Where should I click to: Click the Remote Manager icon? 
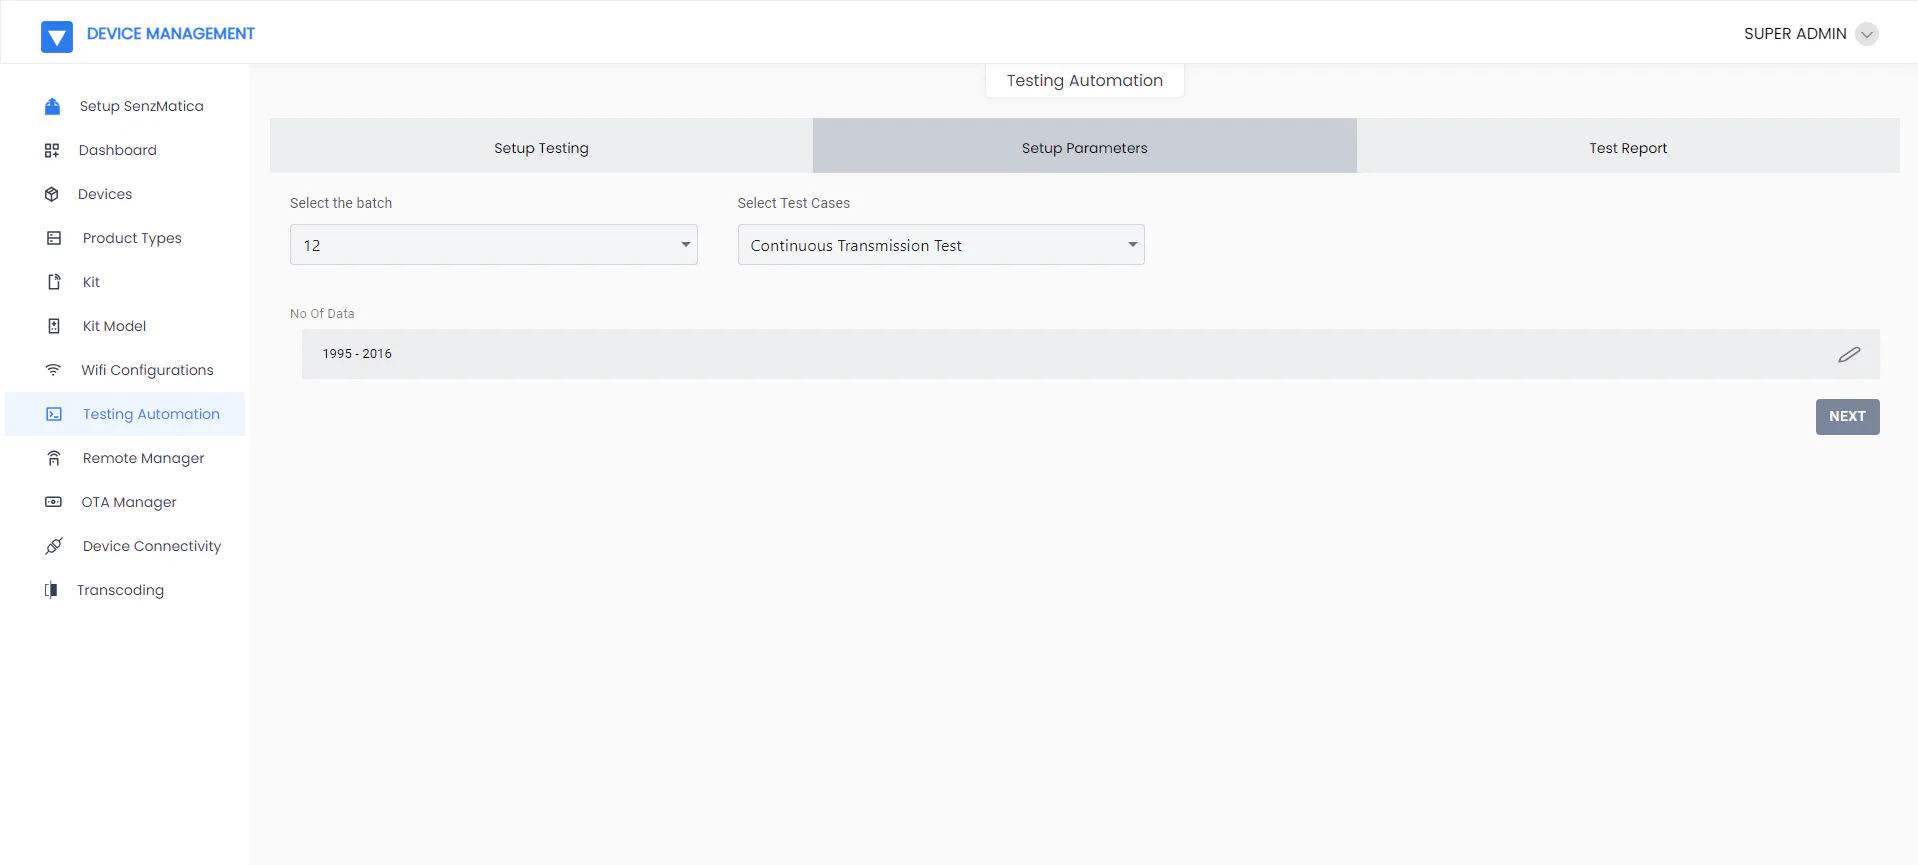pyautogui.click(x=54, y=458)
